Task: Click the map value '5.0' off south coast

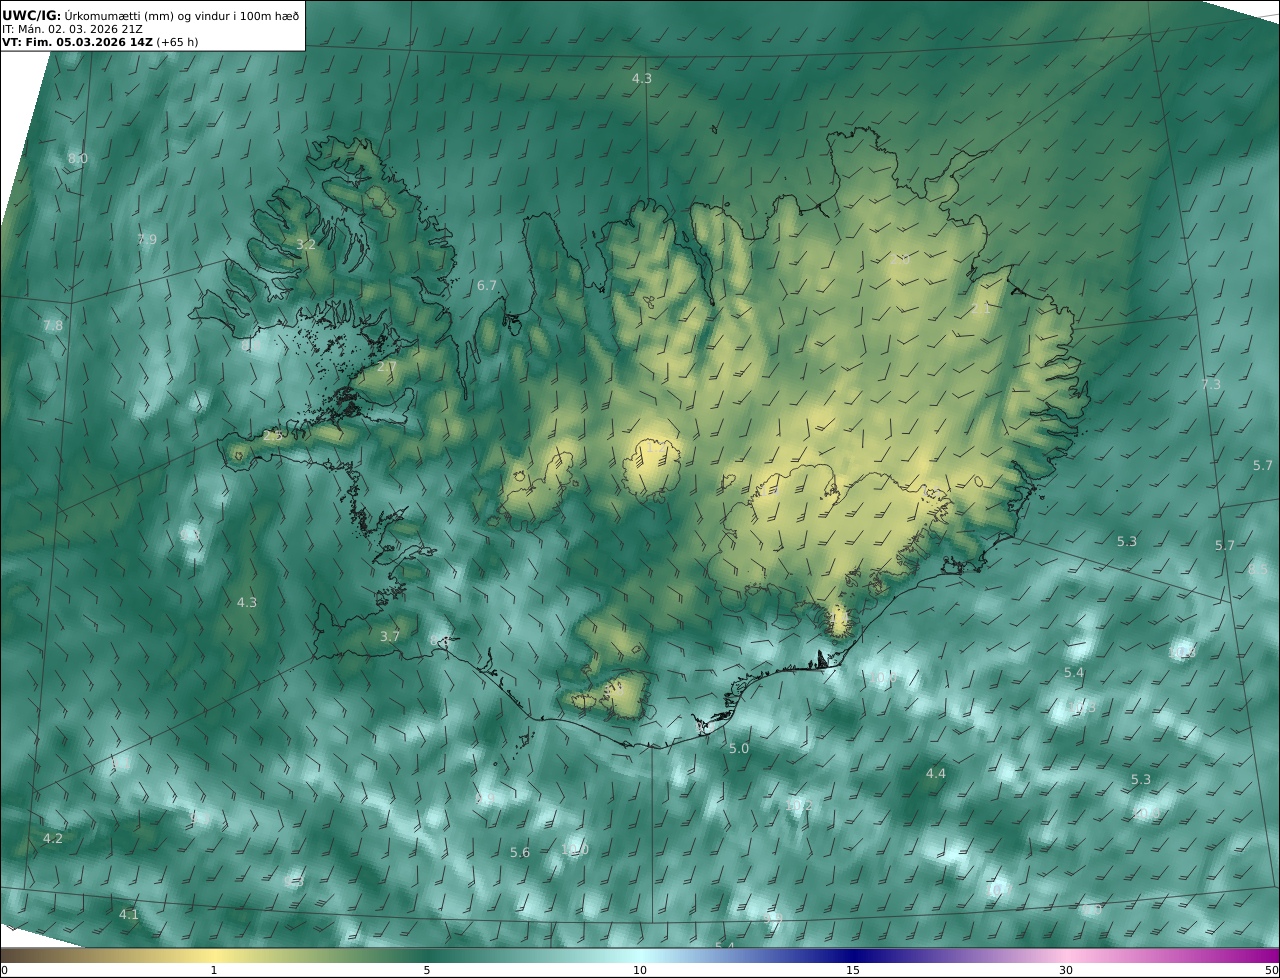Action: 739,749
